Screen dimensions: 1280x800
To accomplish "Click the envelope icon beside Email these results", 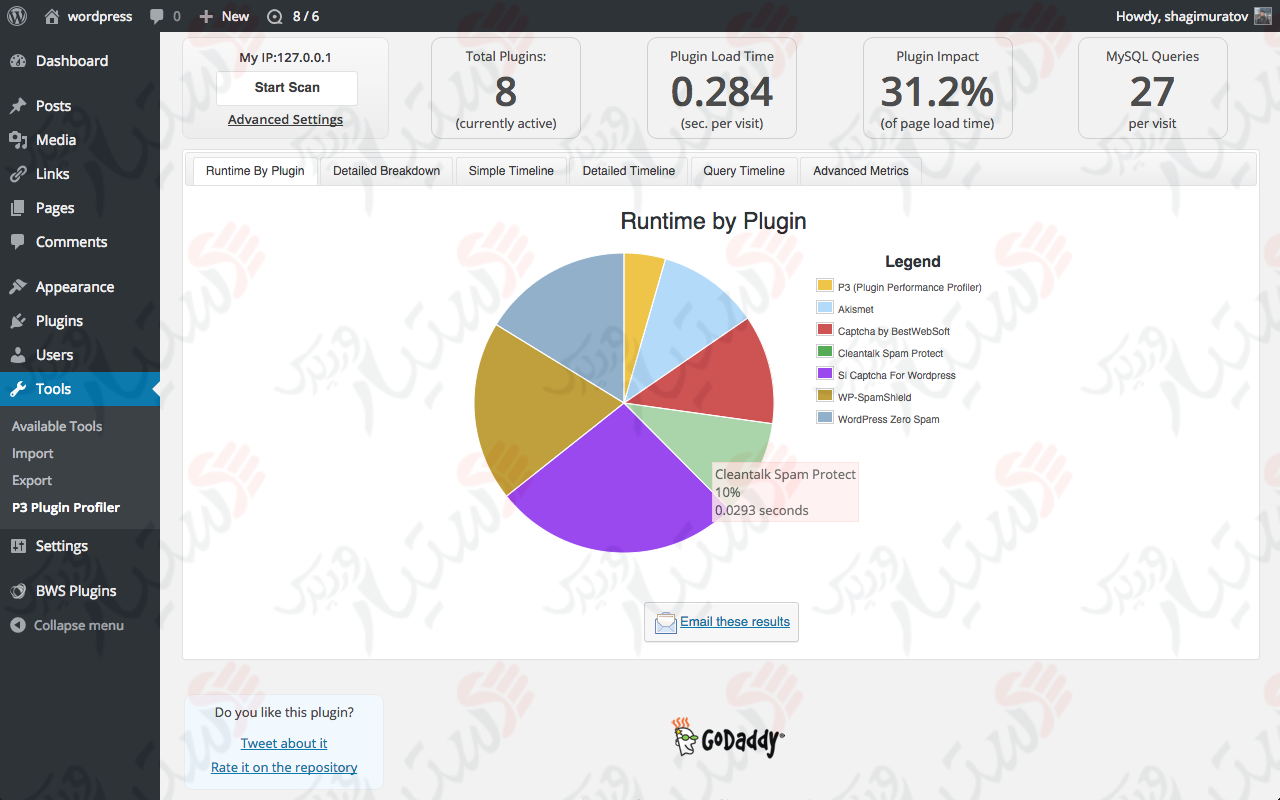I will point(666,621).
